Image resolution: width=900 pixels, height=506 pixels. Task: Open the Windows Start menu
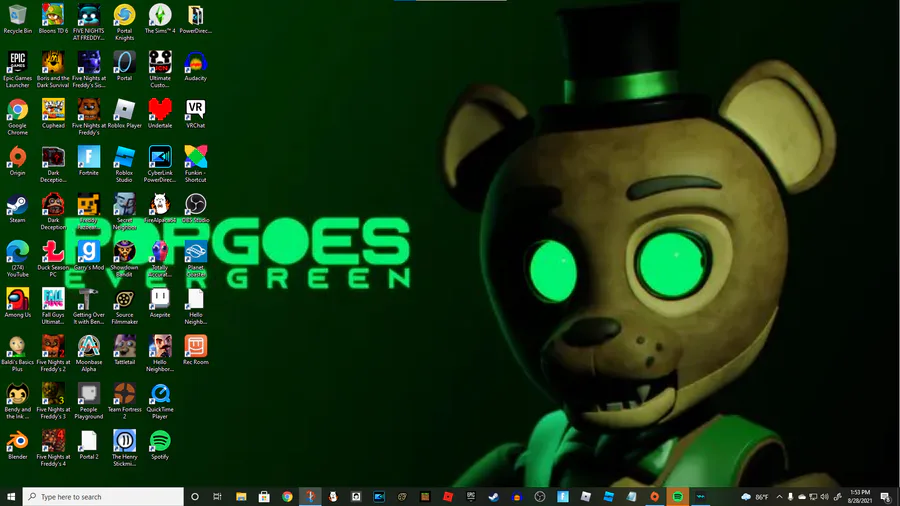(x=11, y=497)
